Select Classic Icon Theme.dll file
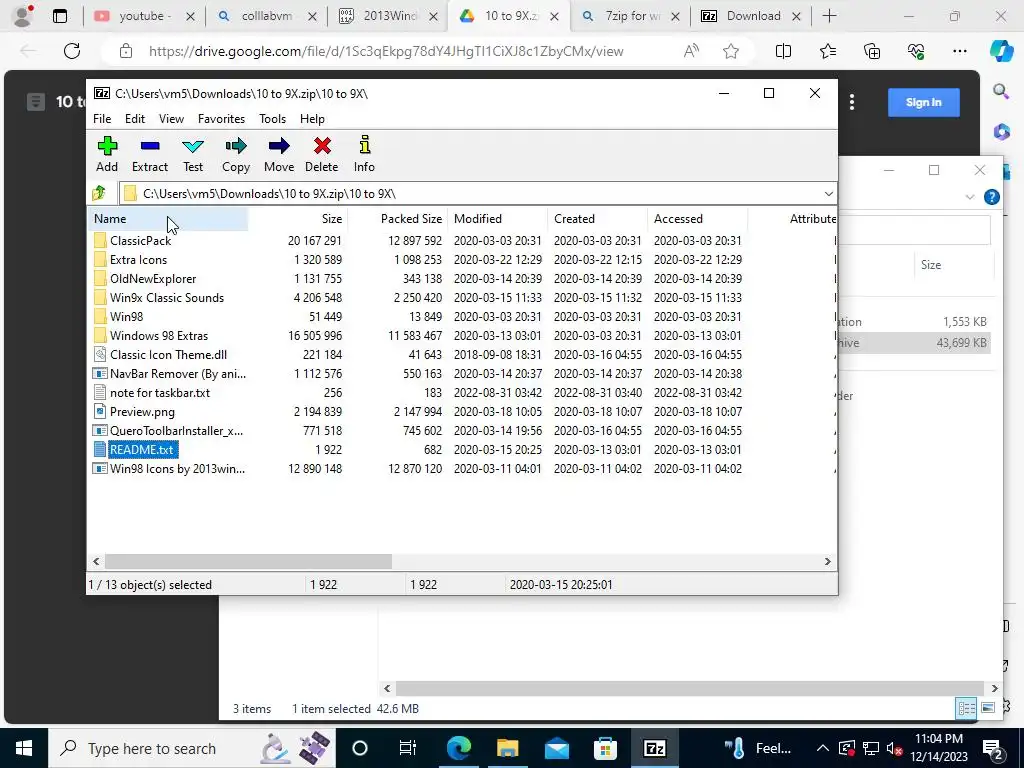The image size is (1024, 768). click(x=168, y=355)
